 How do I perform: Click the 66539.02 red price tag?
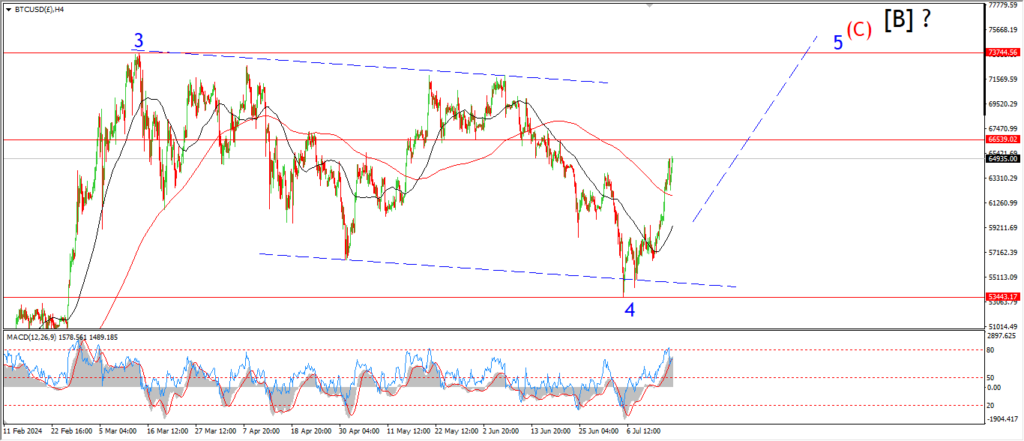[x=1002, y=139]
